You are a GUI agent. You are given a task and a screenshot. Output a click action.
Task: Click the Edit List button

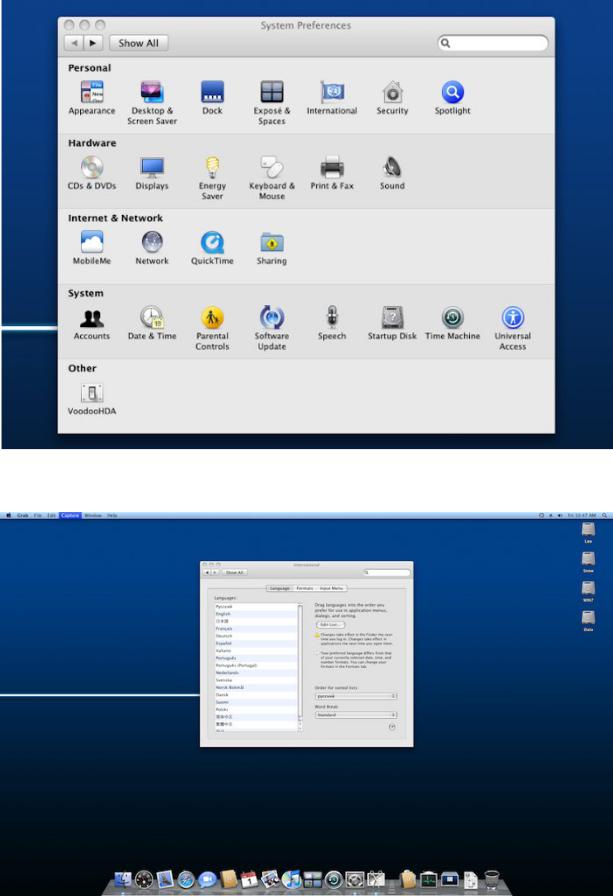[330, 625]
